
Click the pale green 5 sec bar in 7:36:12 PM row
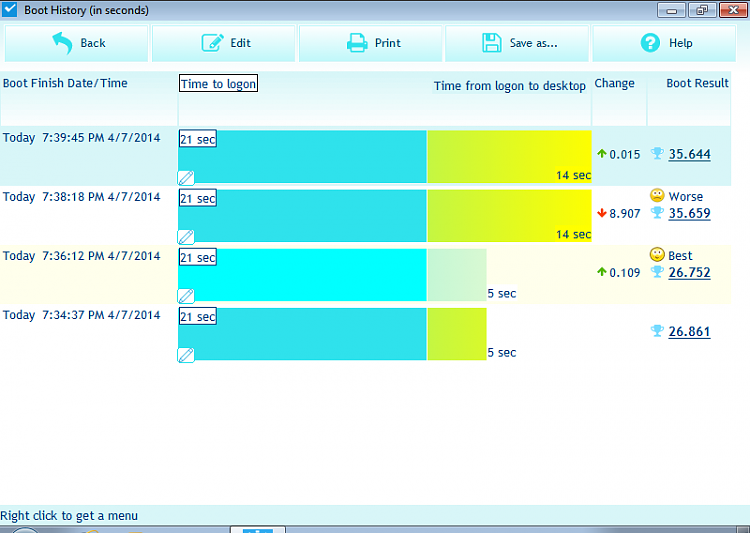[457, 275]
